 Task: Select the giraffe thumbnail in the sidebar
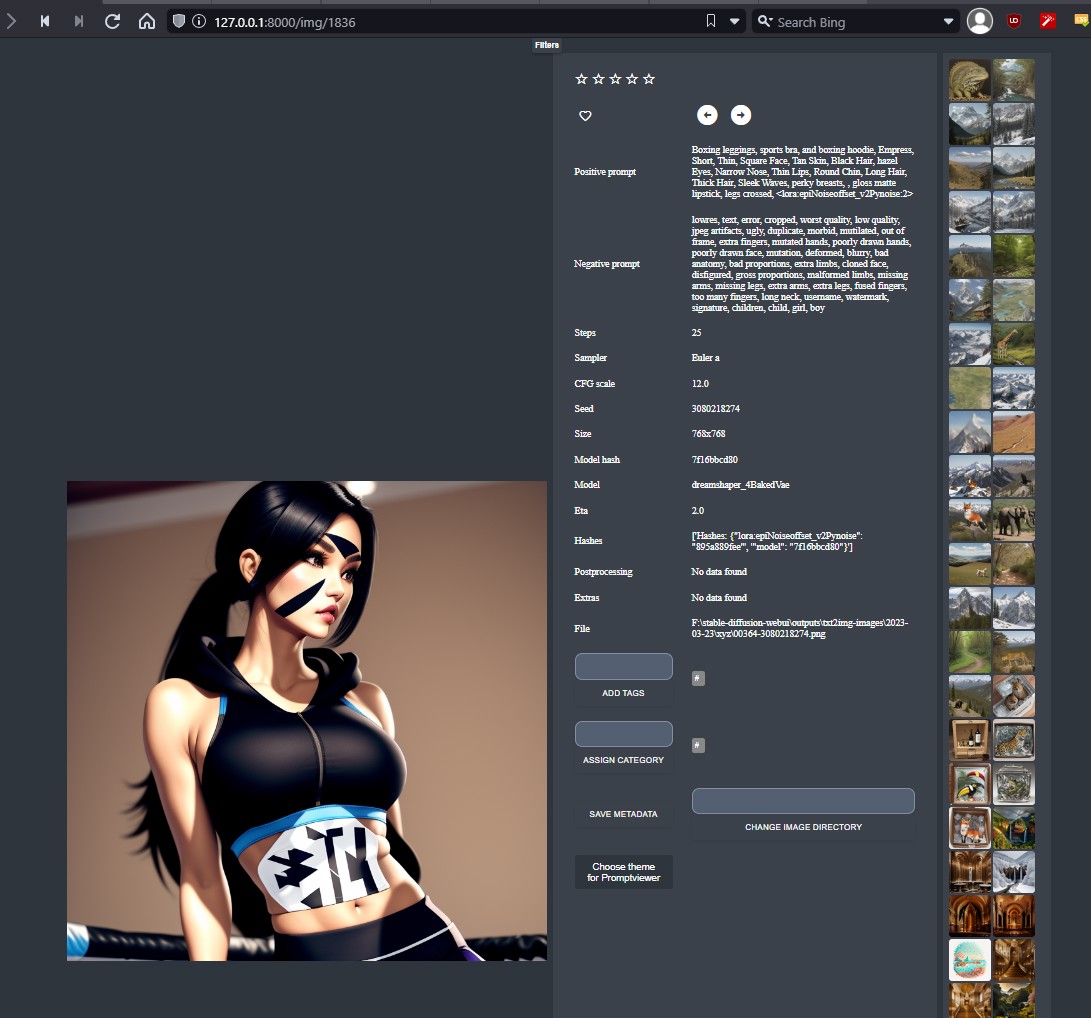(1014, 343)
